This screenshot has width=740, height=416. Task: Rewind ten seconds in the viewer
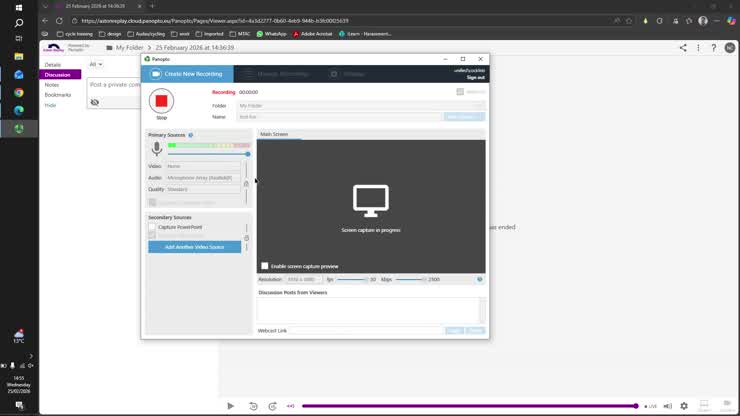(x=253, y=406)
